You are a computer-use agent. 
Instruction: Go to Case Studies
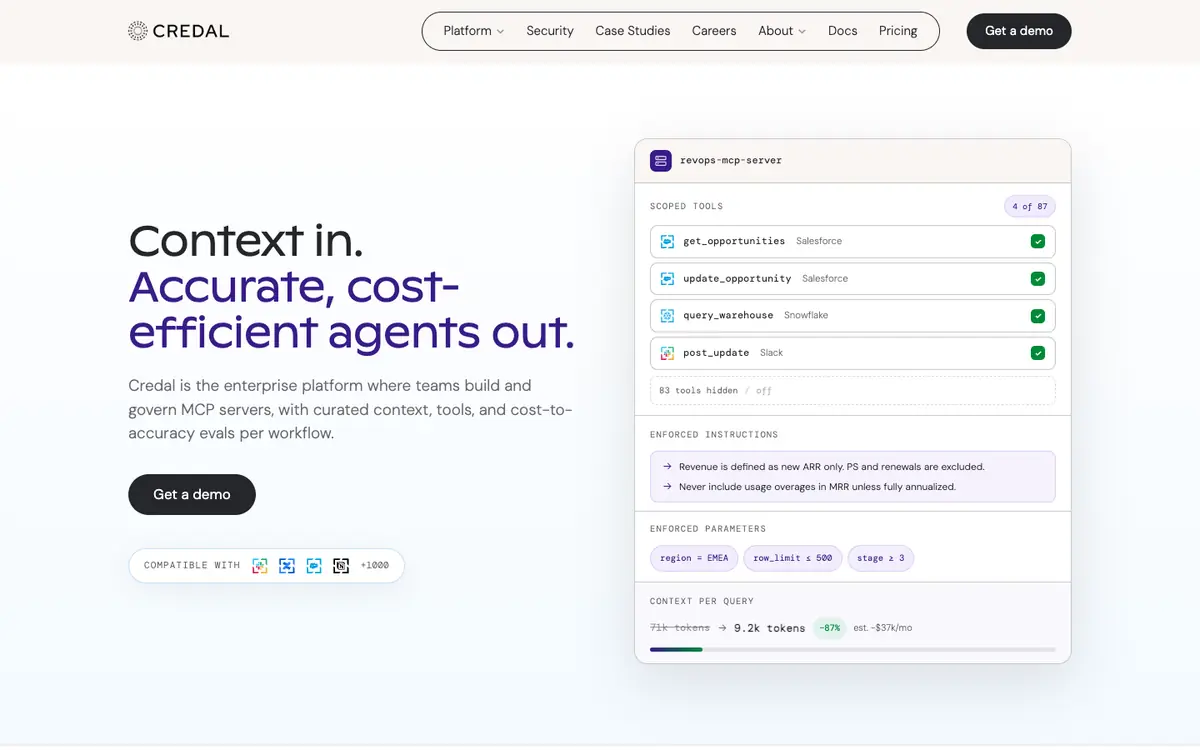coord(633,31)
